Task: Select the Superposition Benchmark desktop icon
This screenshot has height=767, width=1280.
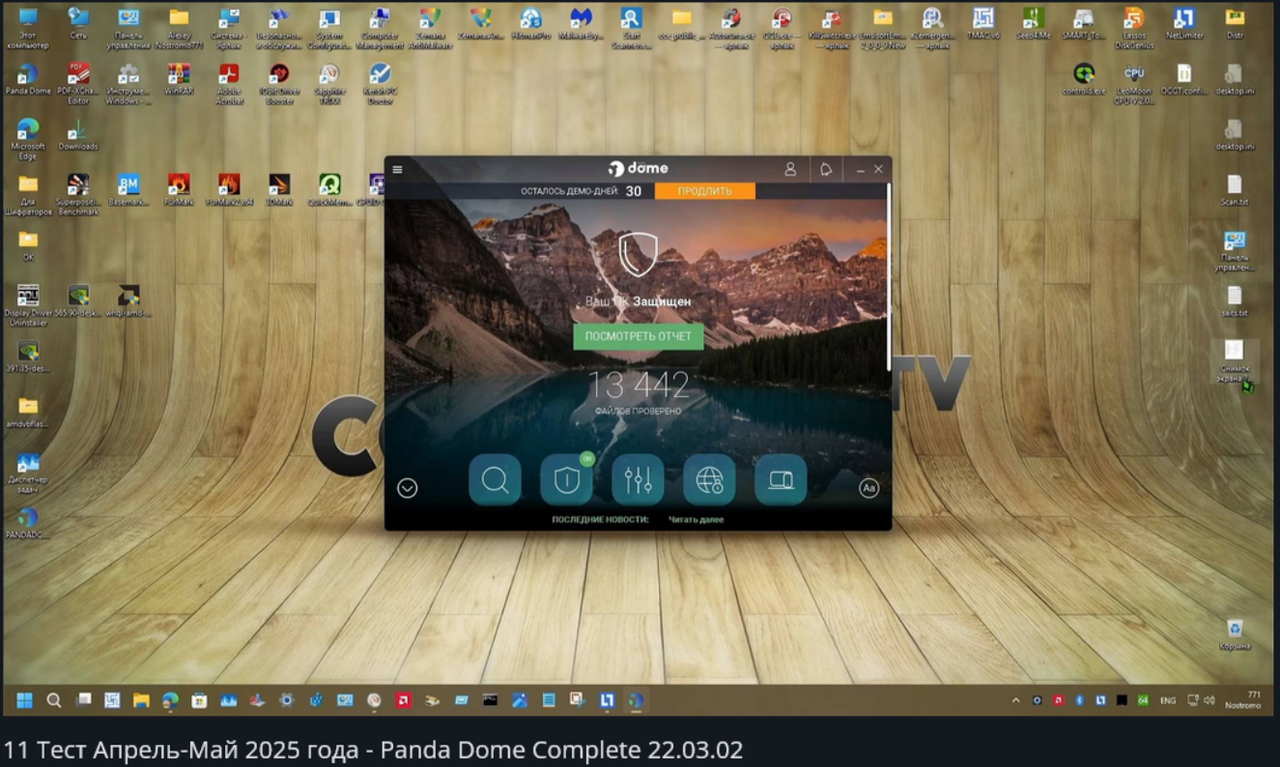Action: [78, 195]
